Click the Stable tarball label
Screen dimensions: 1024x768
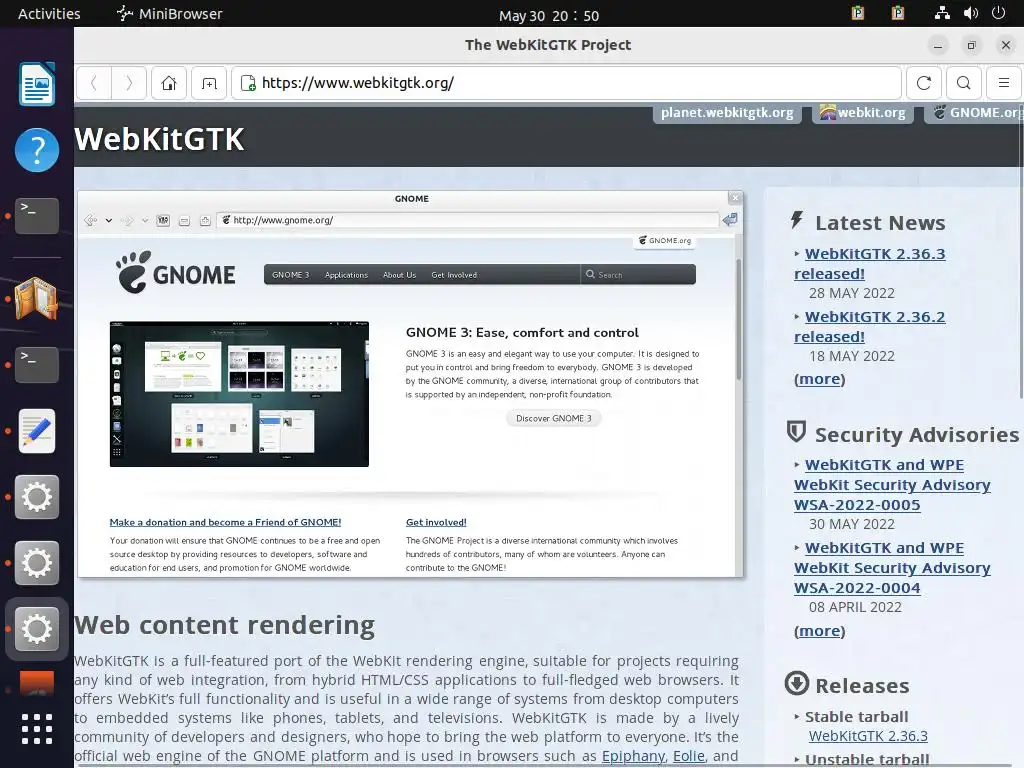pos(856,716)
